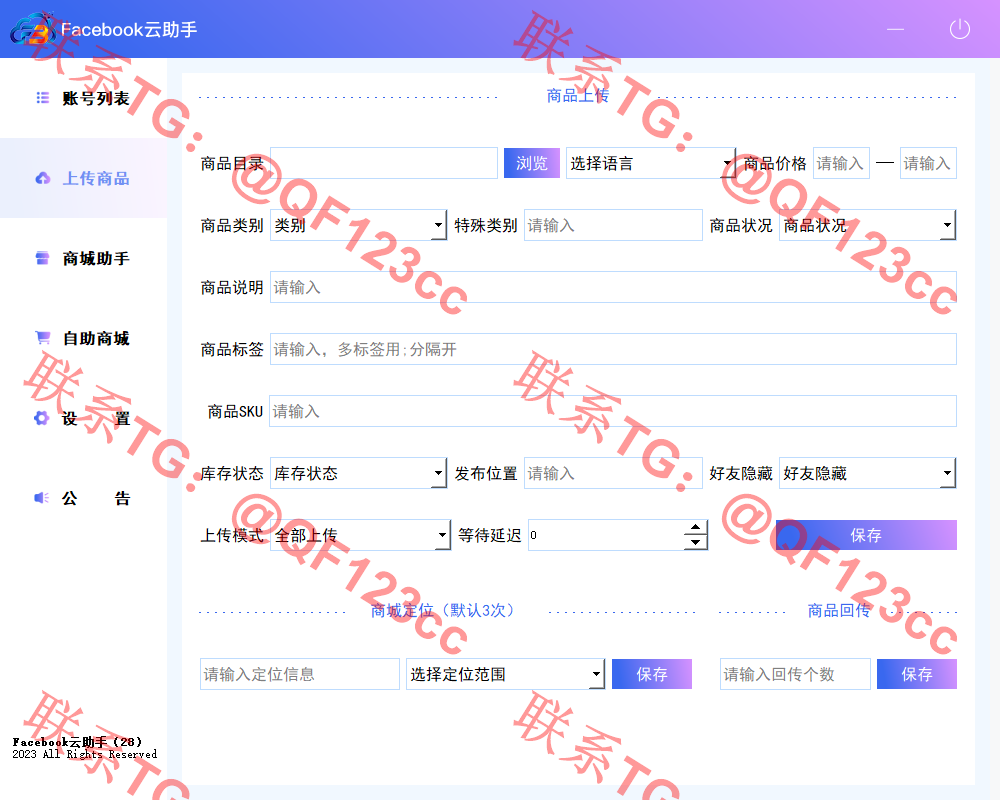This screenshot has height=800, width=1000.
Task: Click the 商品回传 section heading
Action: [839, 611]
